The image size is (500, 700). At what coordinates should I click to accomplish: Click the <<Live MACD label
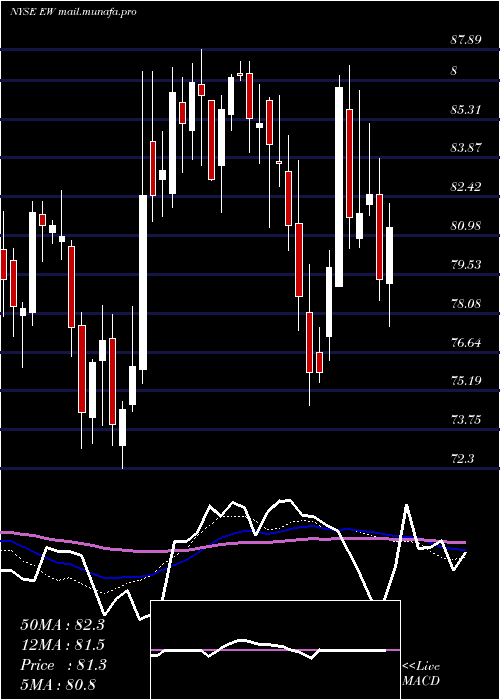click(x=421, y=674)
